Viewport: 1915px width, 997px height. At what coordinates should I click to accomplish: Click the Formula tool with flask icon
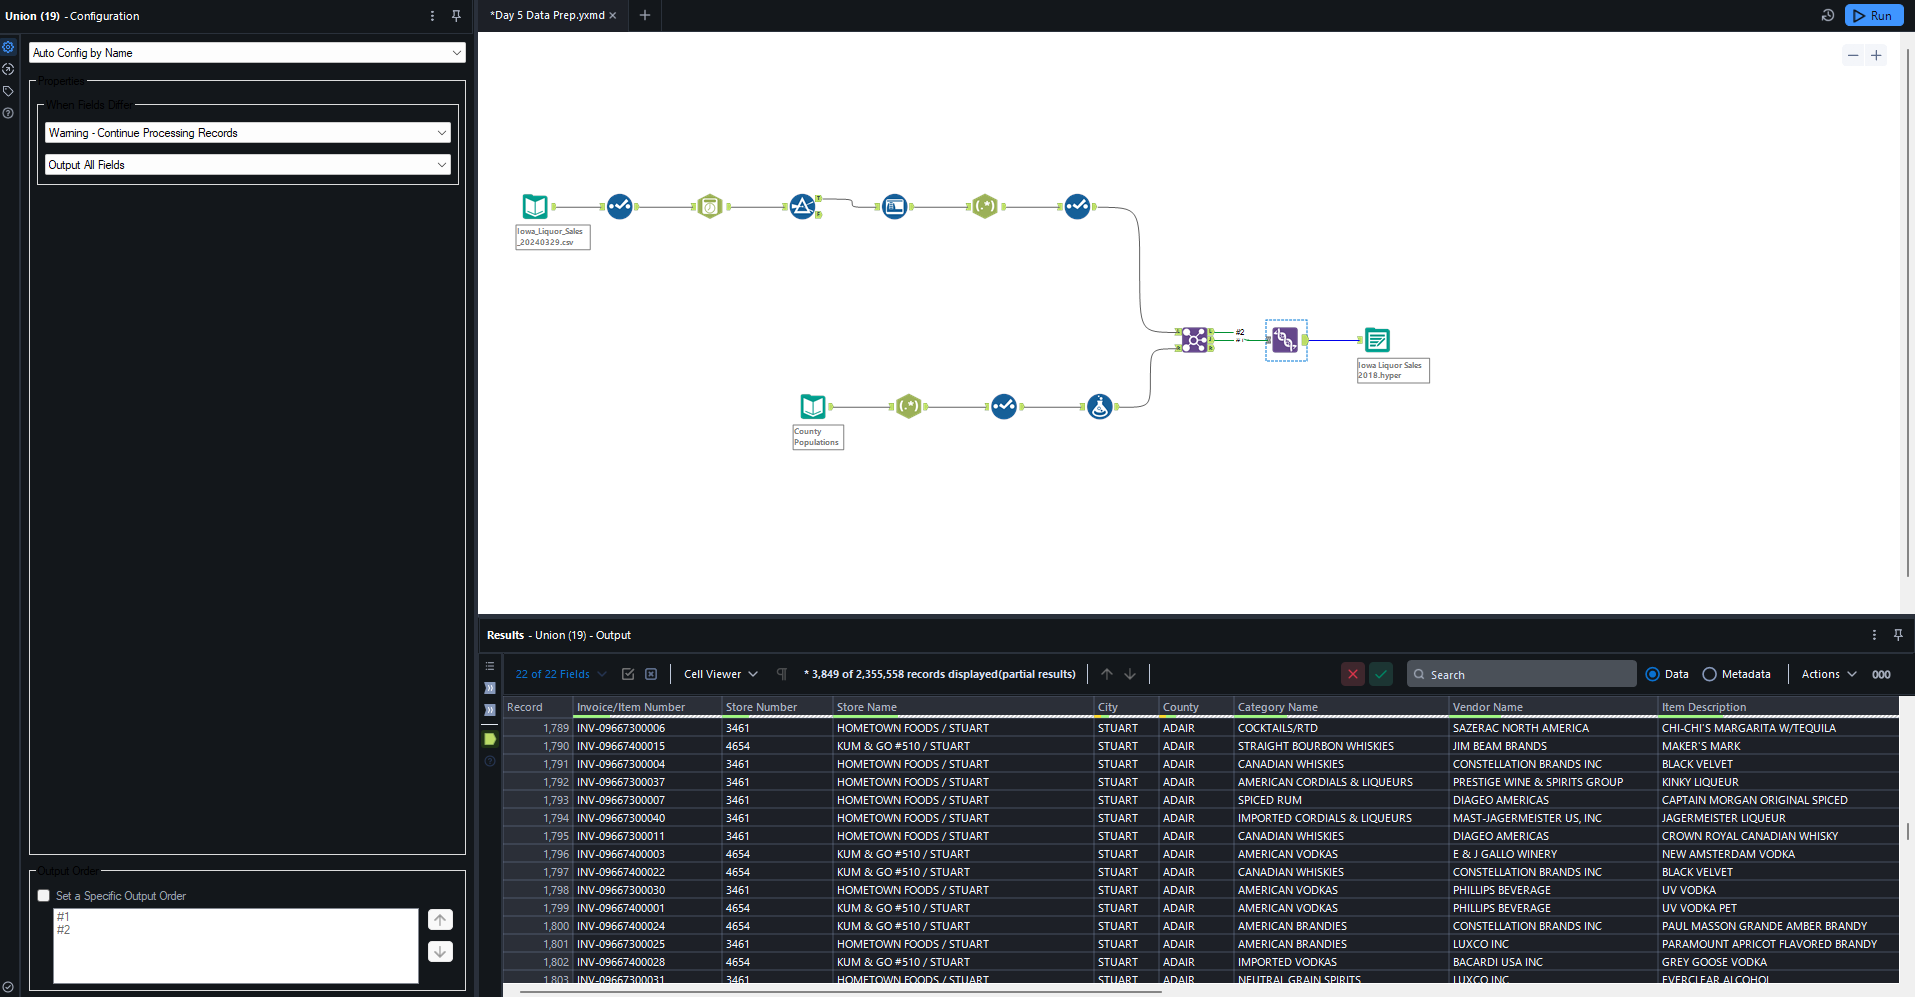click(x=1099, y=407)
